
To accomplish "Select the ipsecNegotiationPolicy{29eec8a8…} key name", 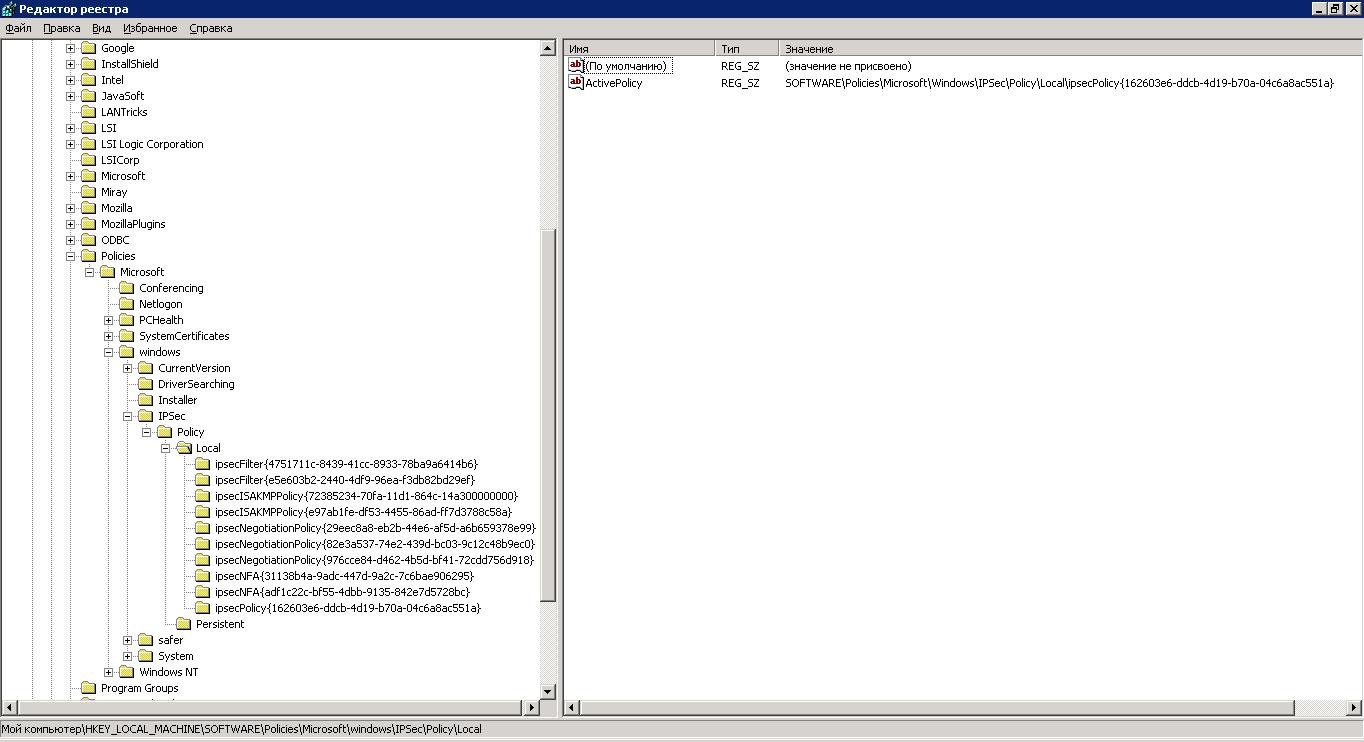I will point(375,528).
